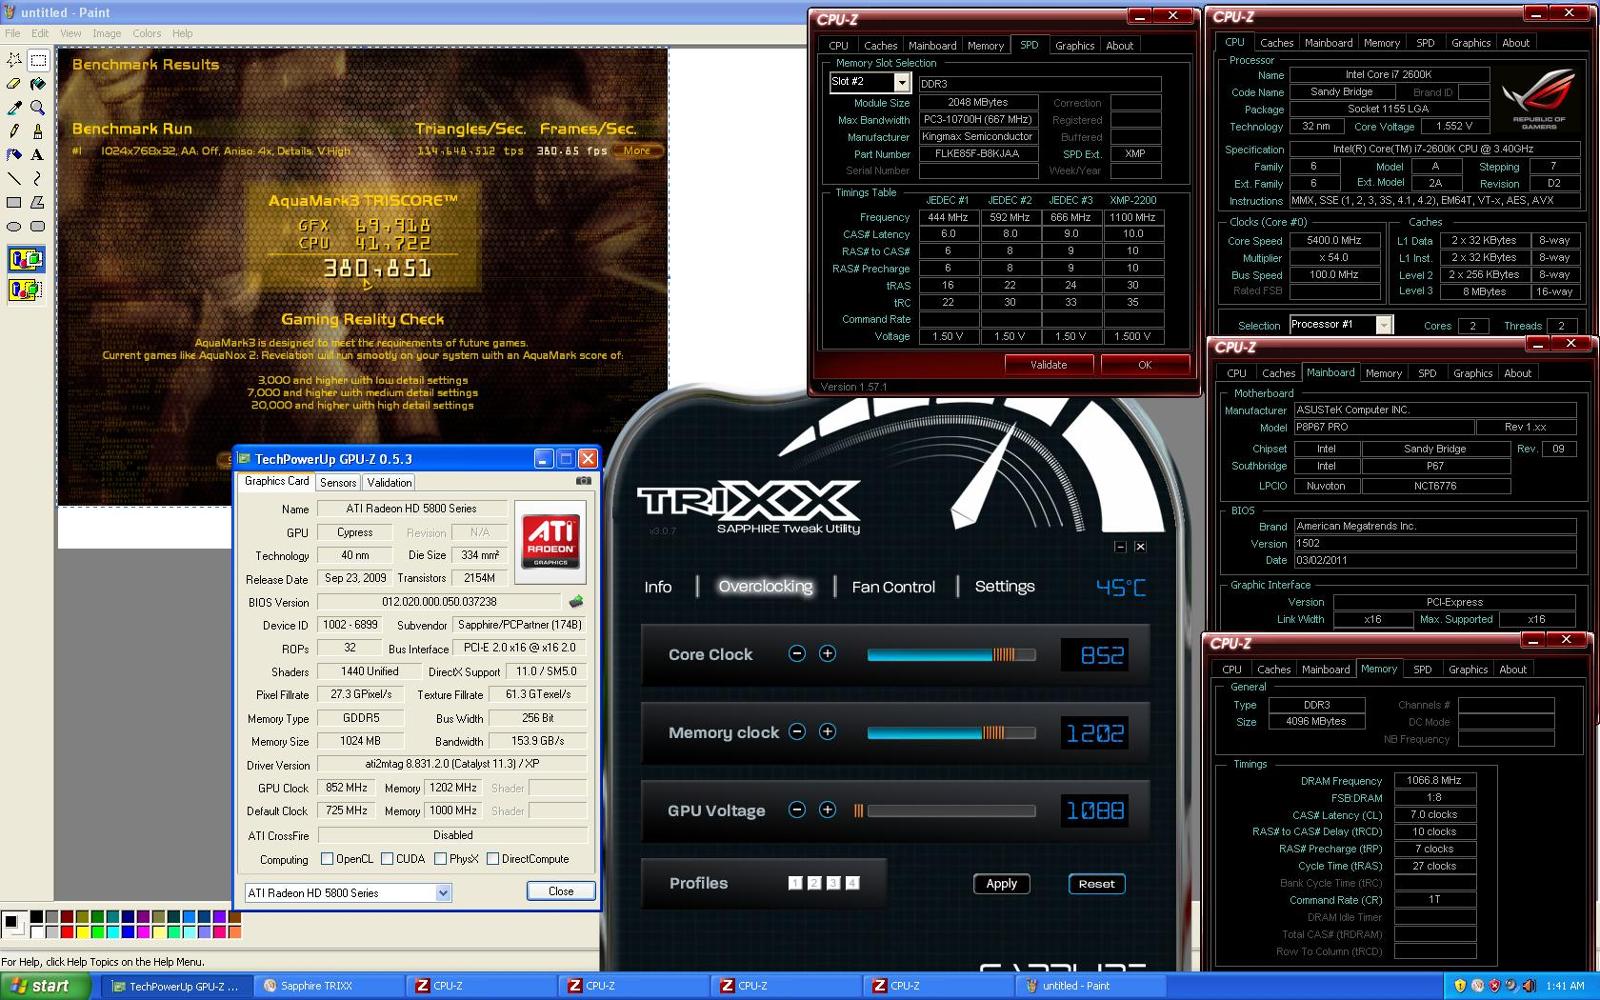Enable the OpenCL checkbox in GPU-Z

(327, 859)
